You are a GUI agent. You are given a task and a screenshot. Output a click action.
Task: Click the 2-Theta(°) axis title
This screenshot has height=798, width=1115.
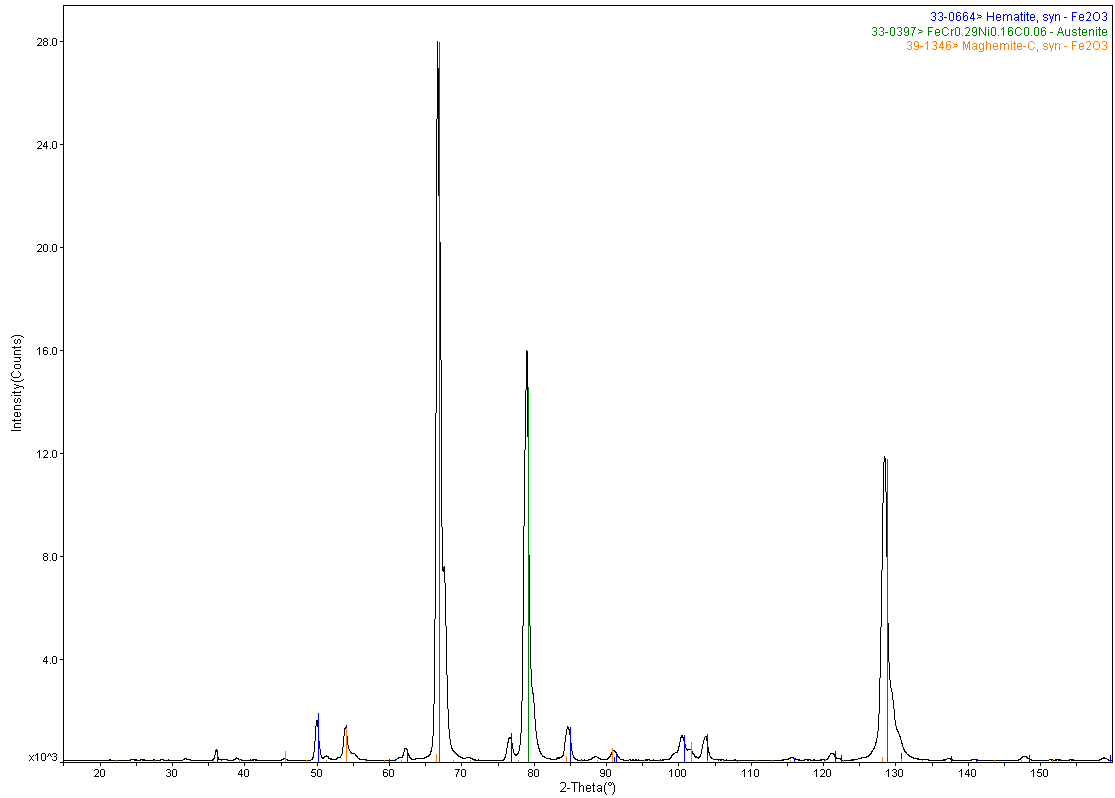click(587, 787)
